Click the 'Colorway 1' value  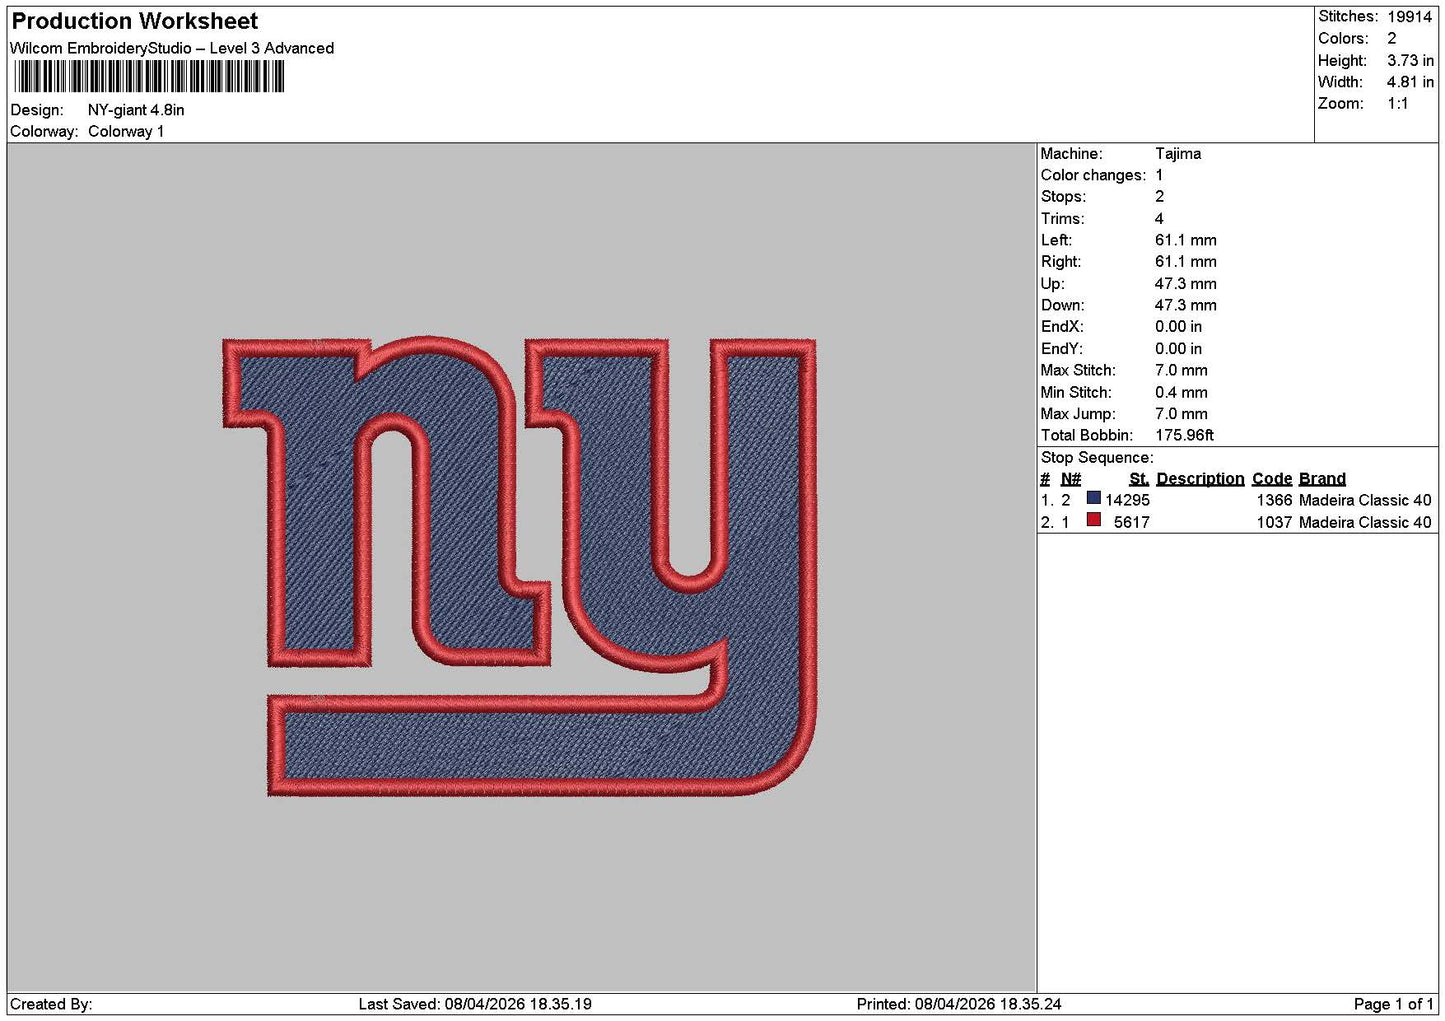pos(126,131)
